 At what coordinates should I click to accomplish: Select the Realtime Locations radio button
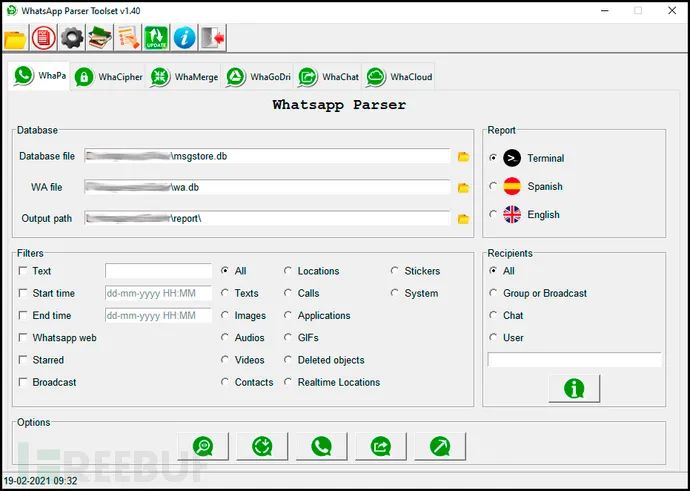288,381
